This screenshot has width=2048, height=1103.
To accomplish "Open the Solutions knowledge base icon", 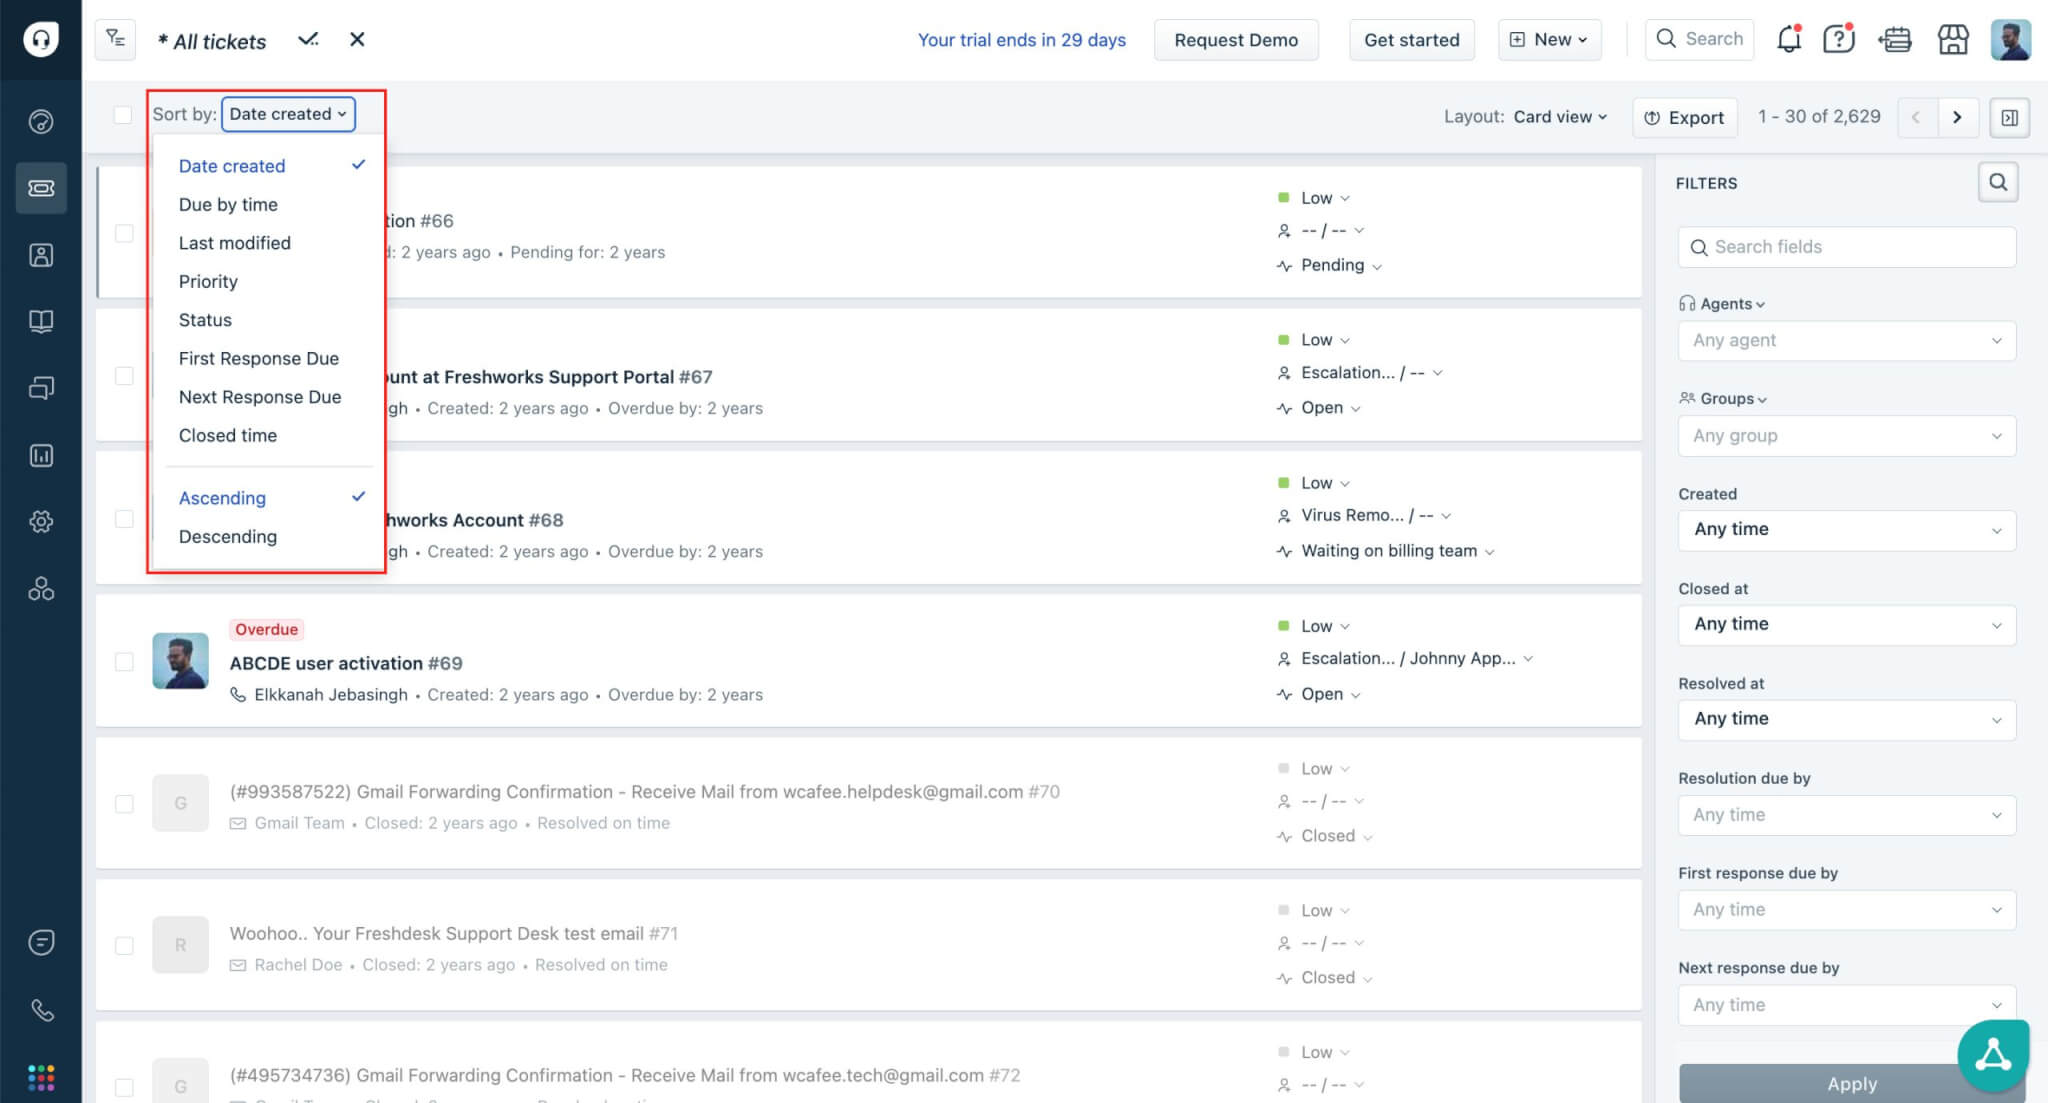I will tap(41, 321).
